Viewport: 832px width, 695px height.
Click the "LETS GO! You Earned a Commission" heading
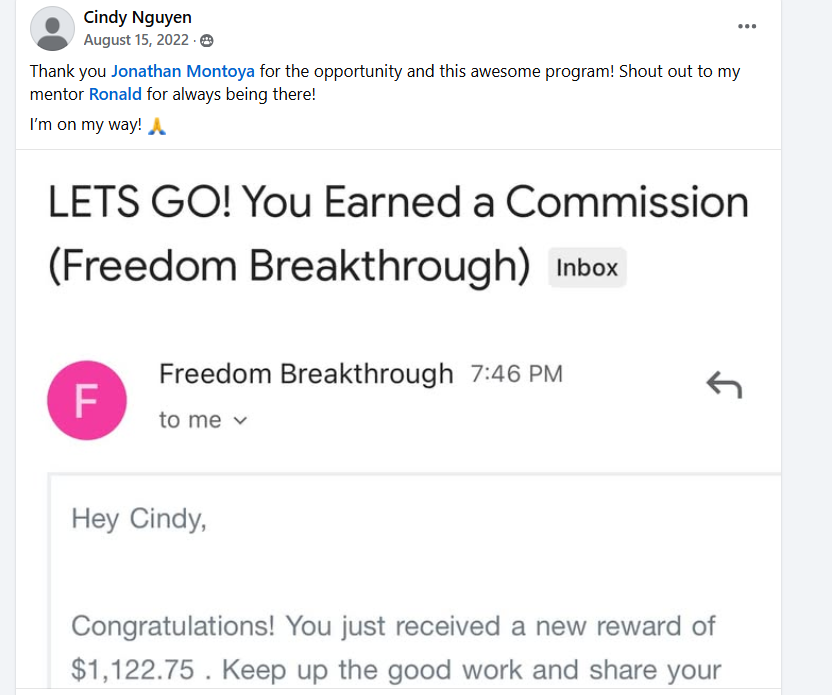[398, 203]
